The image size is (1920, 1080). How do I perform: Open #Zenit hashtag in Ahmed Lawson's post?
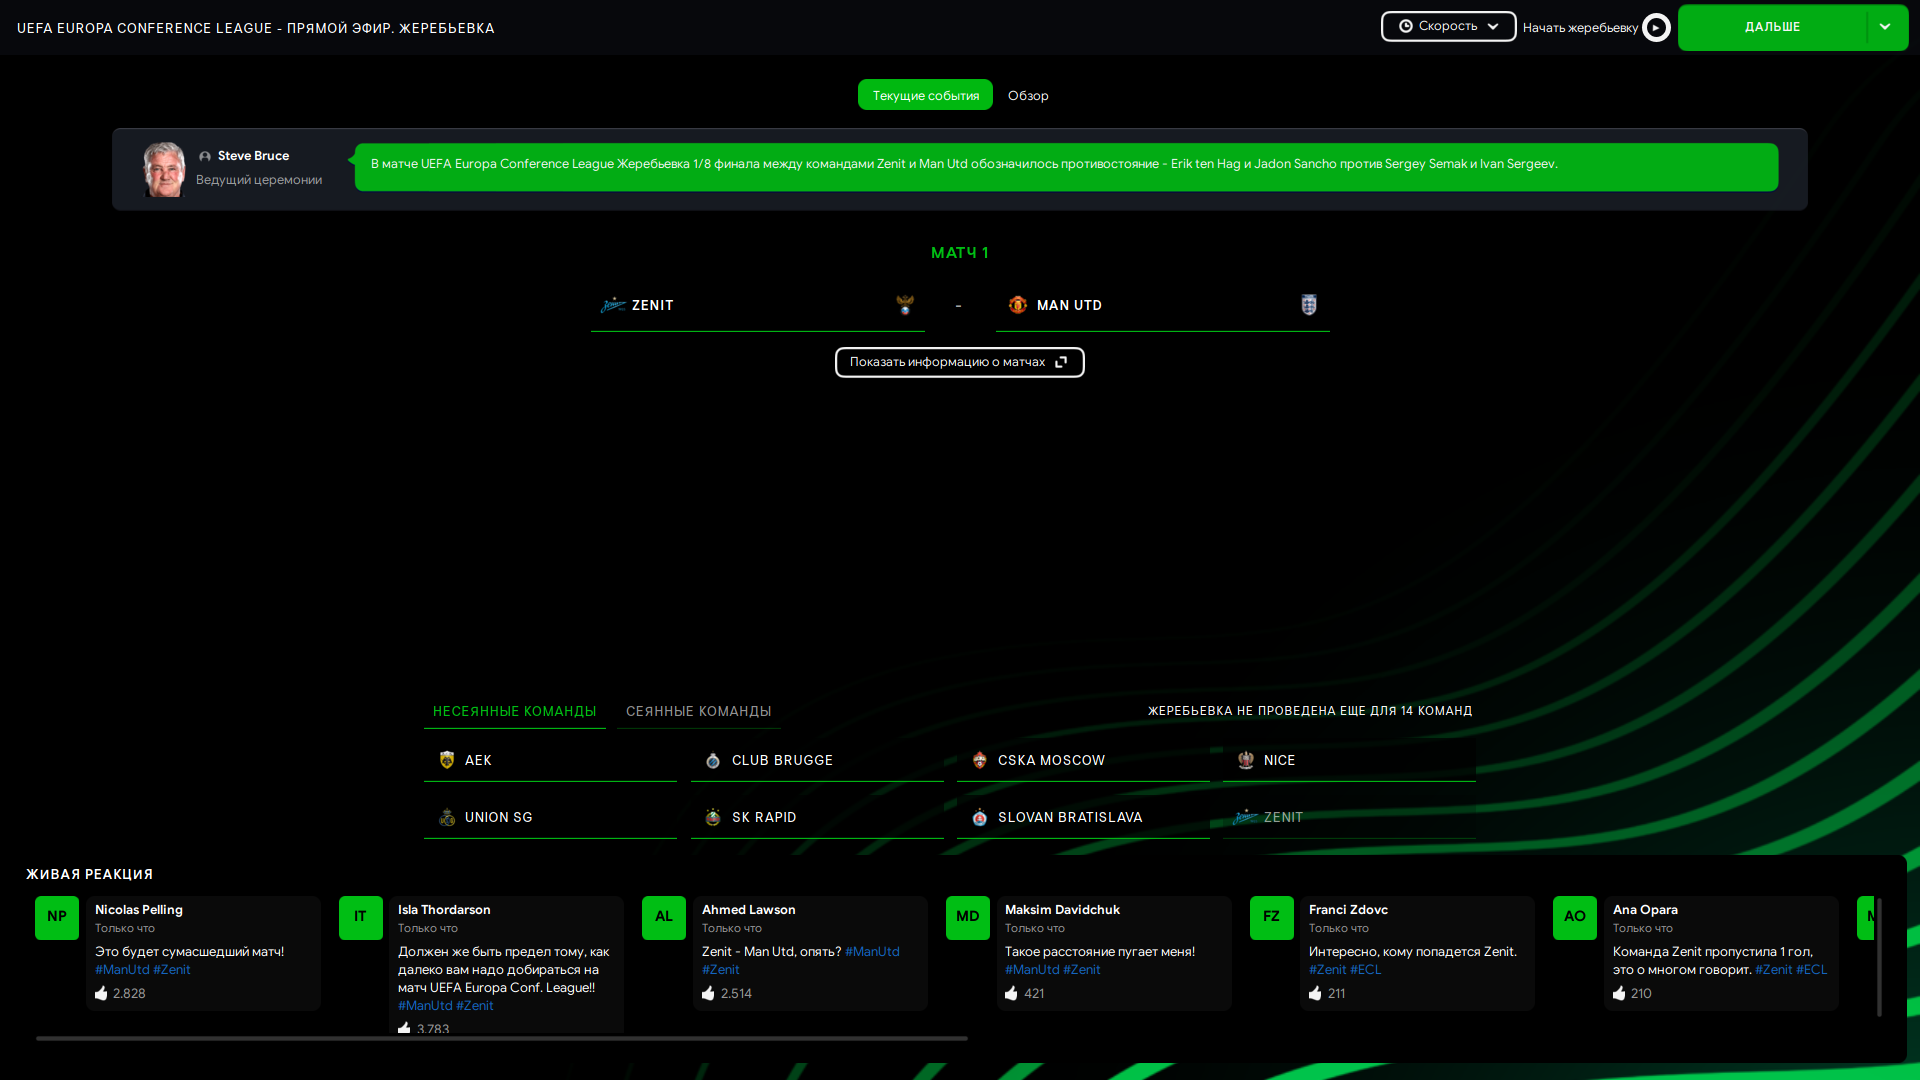pos(721,970)
